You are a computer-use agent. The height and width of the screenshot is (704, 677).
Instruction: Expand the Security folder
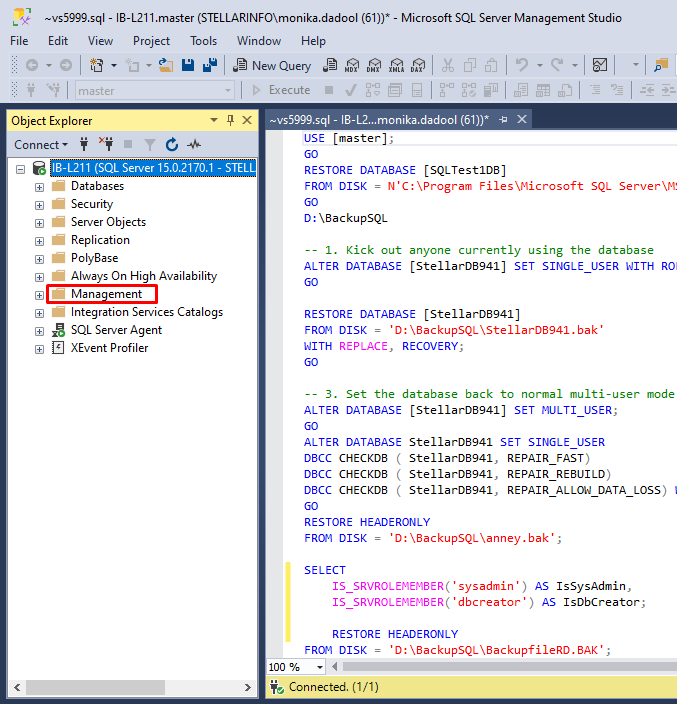tap(40, 205)
